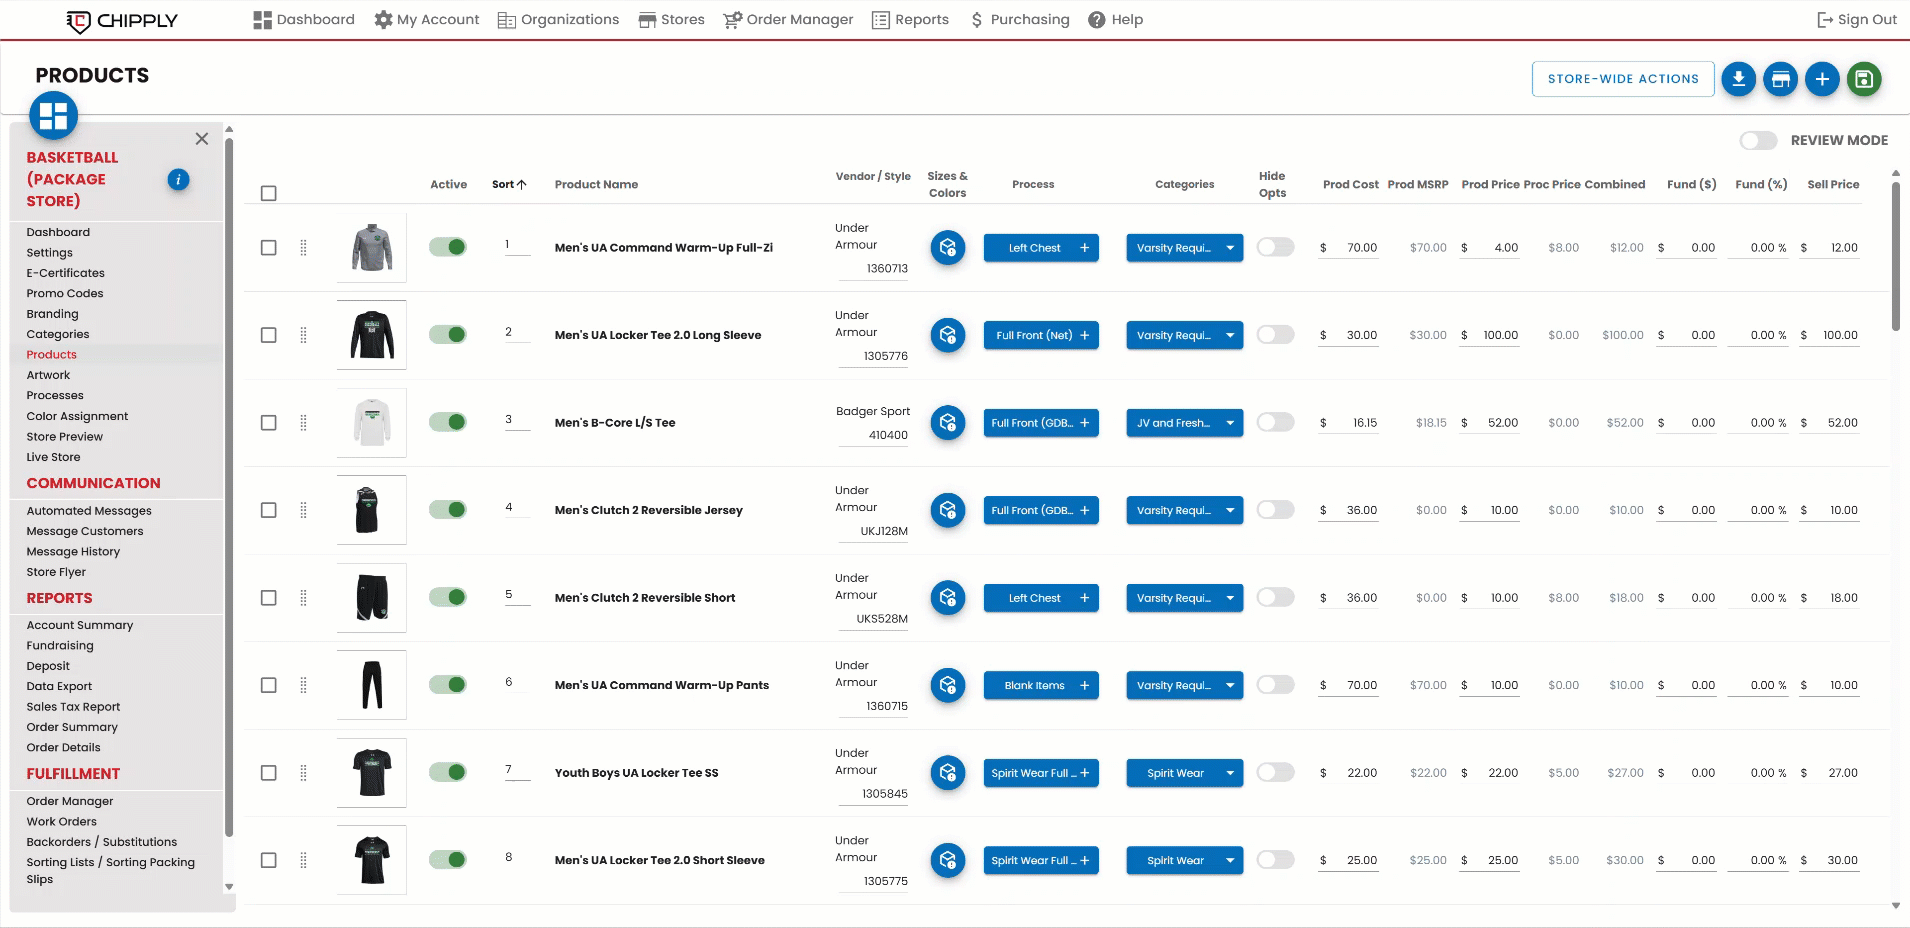Add process to Blank Items button
The width and height of the screenshot is (1910, 928).
coord(1084,685)
